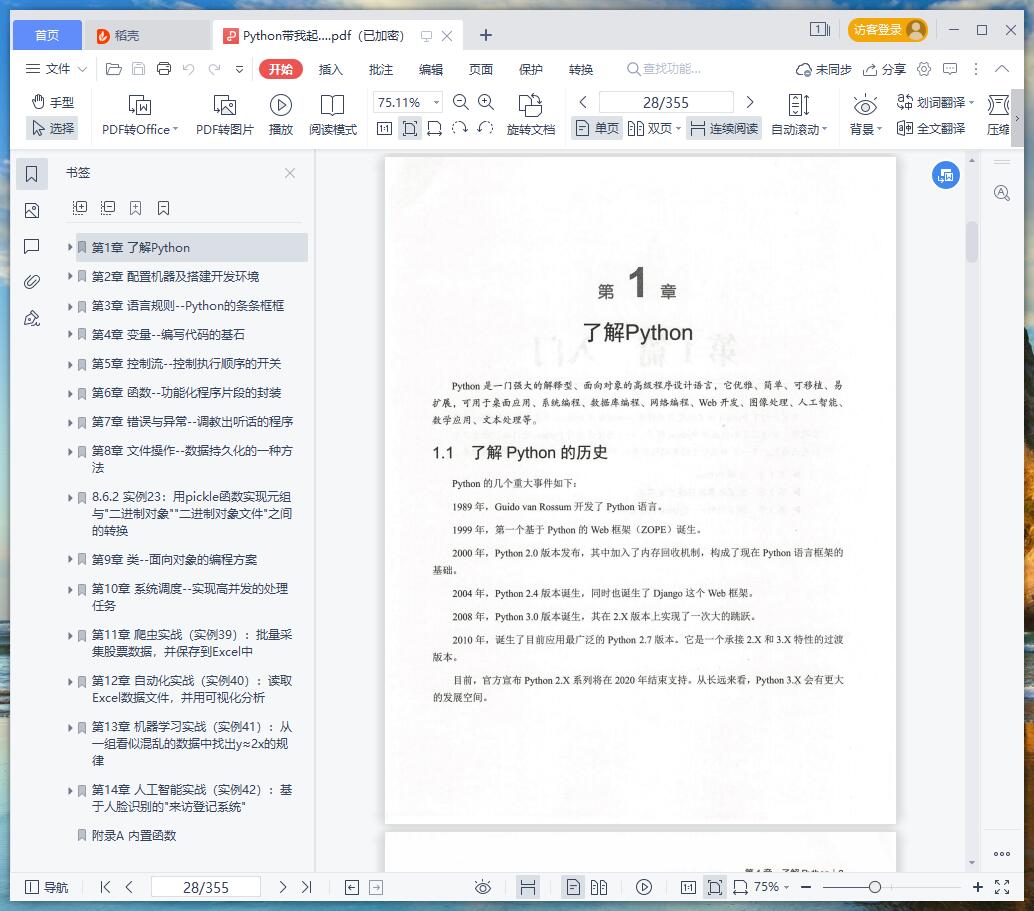Click the 分享 share button
This screenshot has width=1034, height=911.
[885, 69]
